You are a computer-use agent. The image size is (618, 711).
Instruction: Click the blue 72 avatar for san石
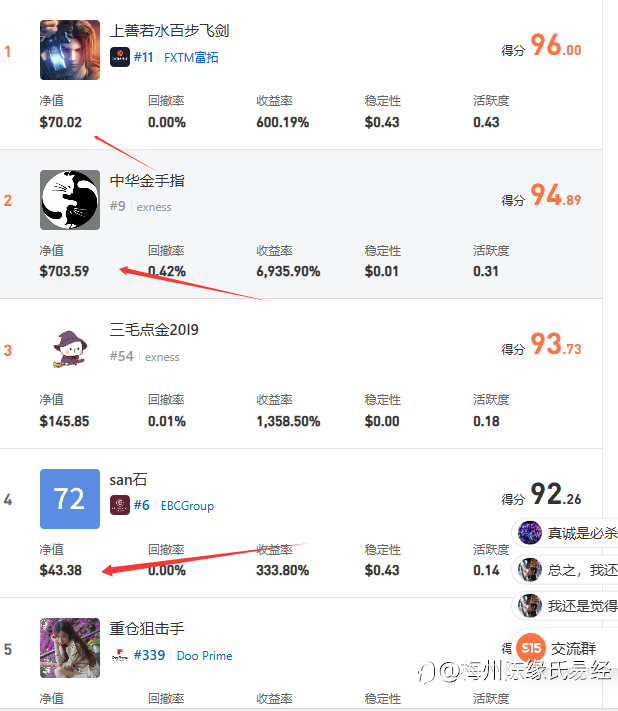click(x=70, y=499)
